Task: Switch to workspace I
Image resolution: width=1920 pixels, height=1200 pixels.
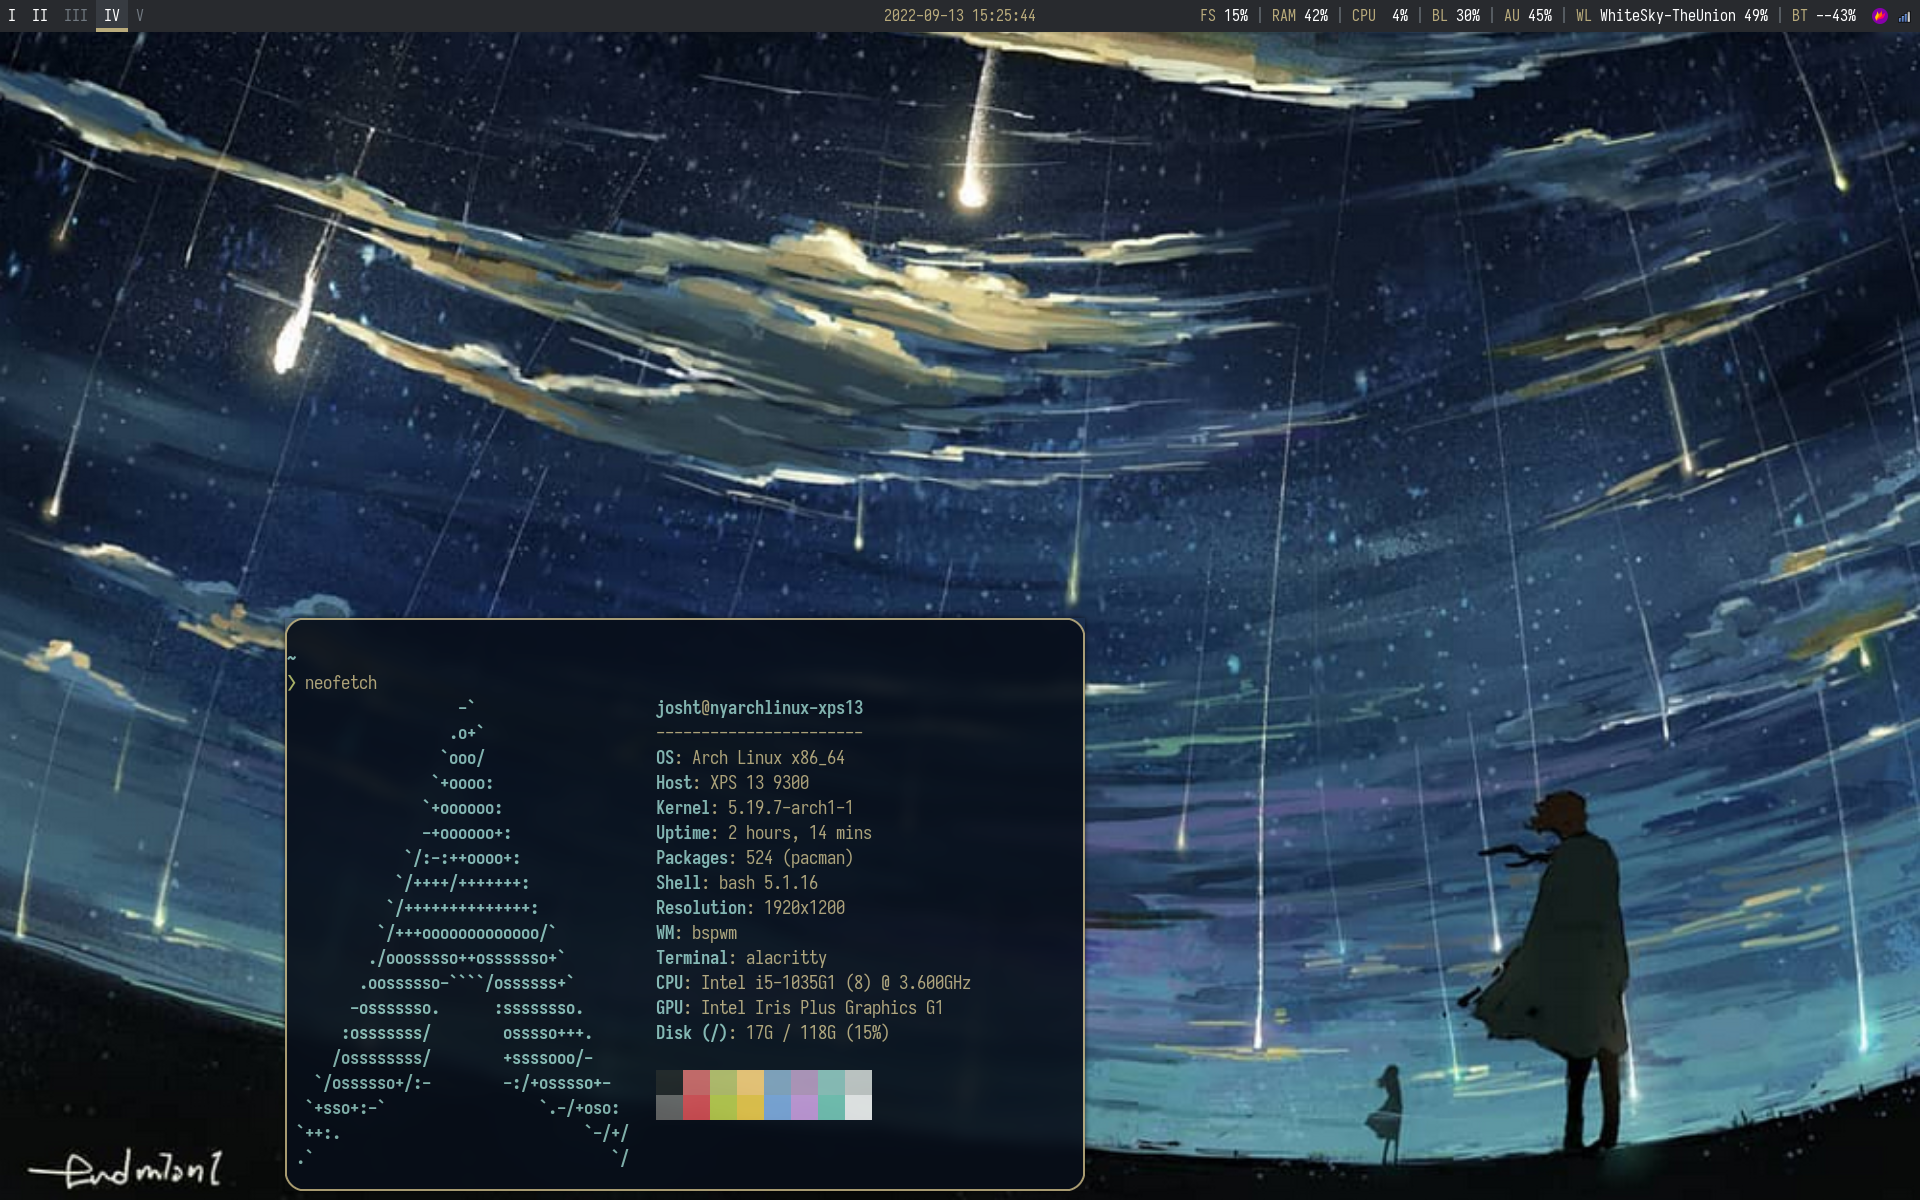Action: [12, 16]
